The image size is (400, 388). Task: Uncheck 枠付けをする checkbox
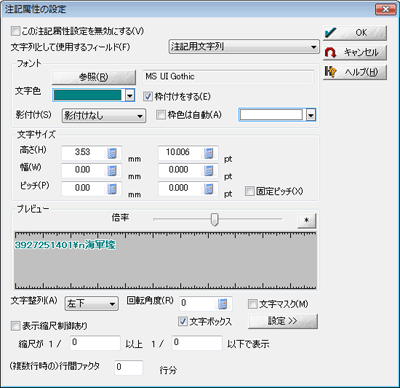[x=148, y=97]
